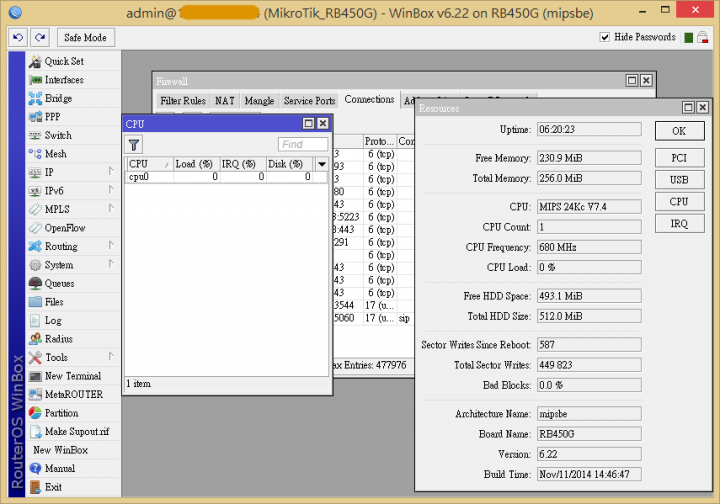
Task: Open the Log sidebar icon
Action: pos(35,320)
